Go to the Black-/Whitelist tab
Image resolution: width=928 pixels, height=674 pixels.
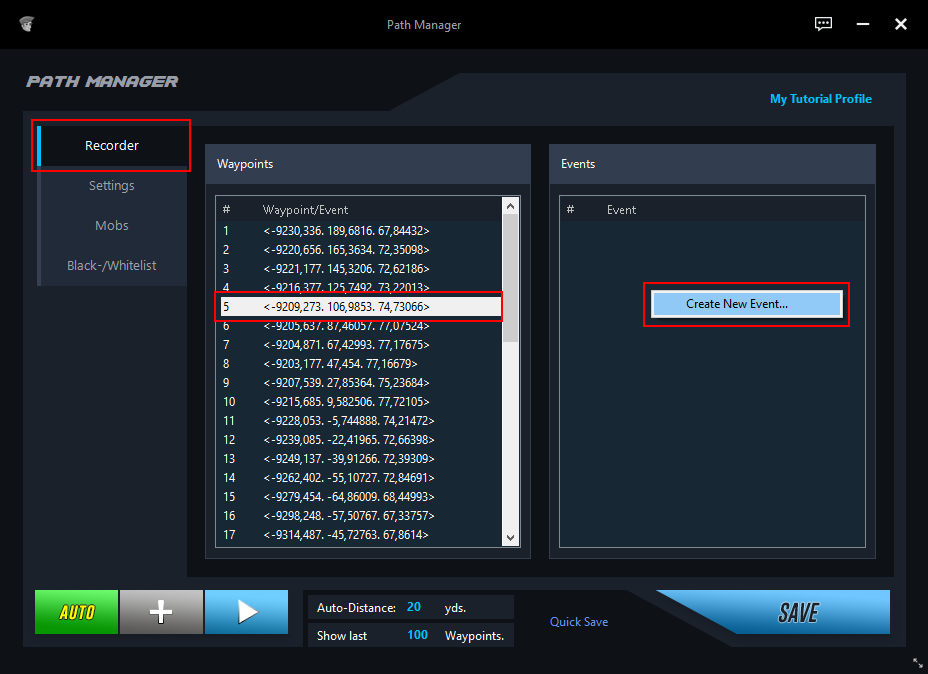[x=112, y=266]
